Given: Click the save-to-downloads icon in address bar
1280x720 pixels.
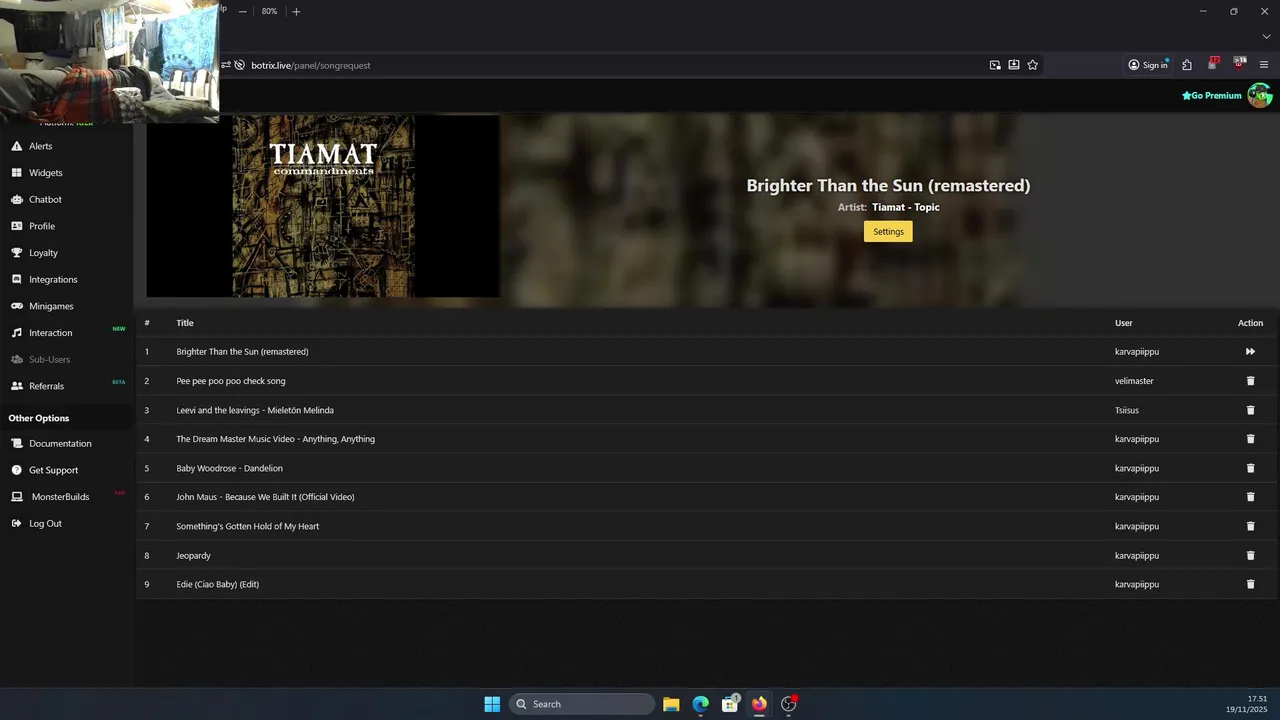Looking at the screenshot, I should [x=1014, y=65].
